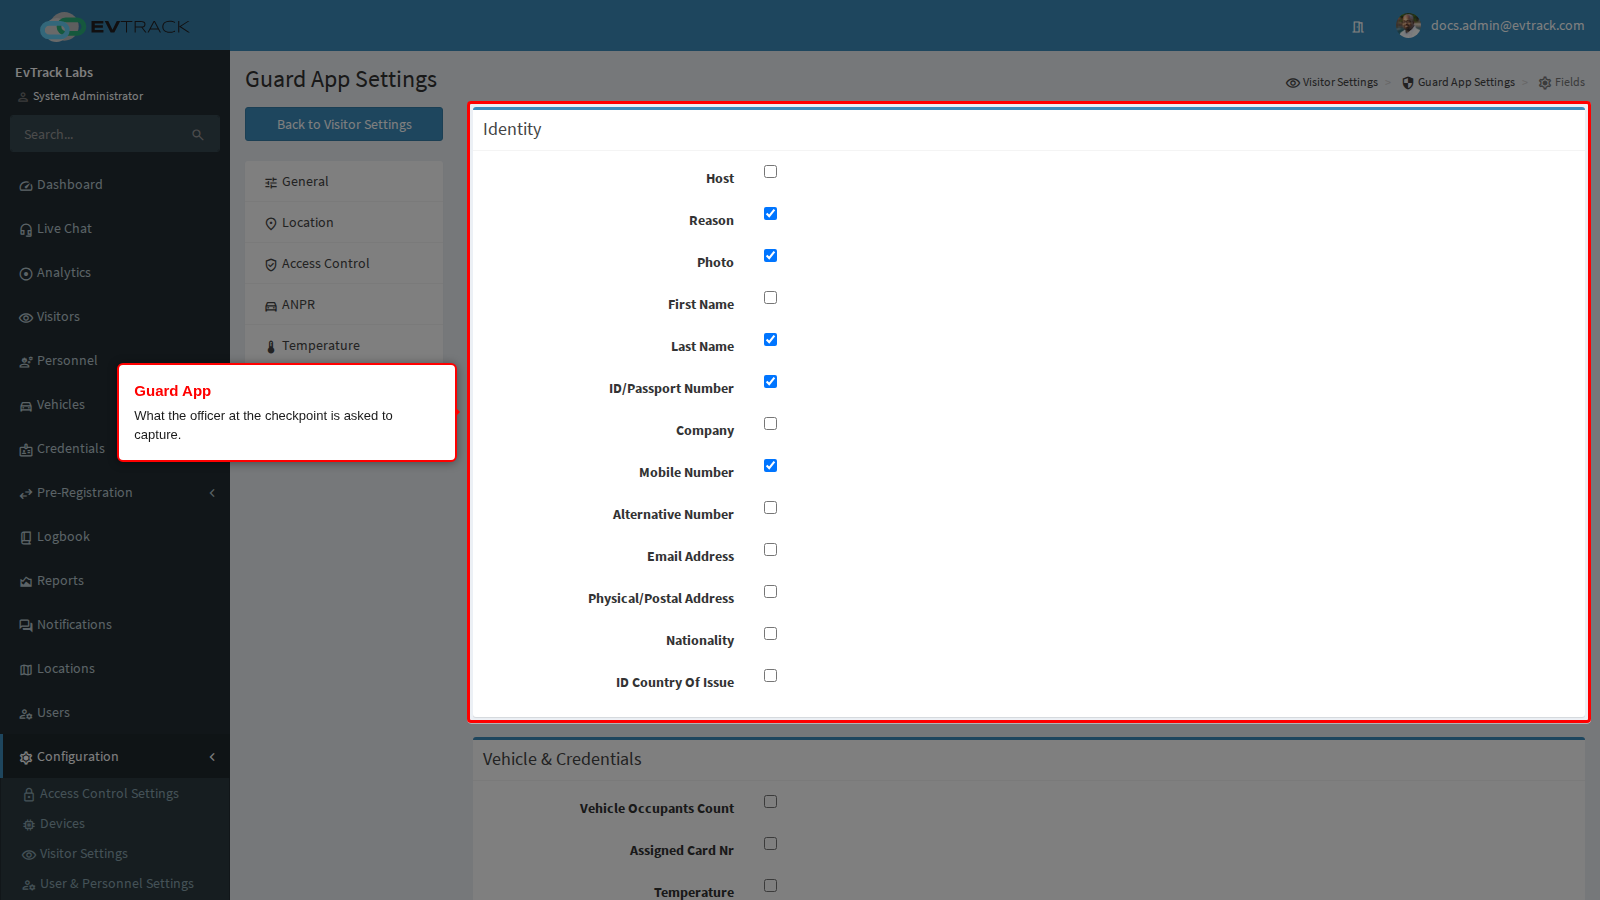Click docs.admin@evtrack.com account link
This screenshot has height=900, width=1600.
pos(1507,26)
